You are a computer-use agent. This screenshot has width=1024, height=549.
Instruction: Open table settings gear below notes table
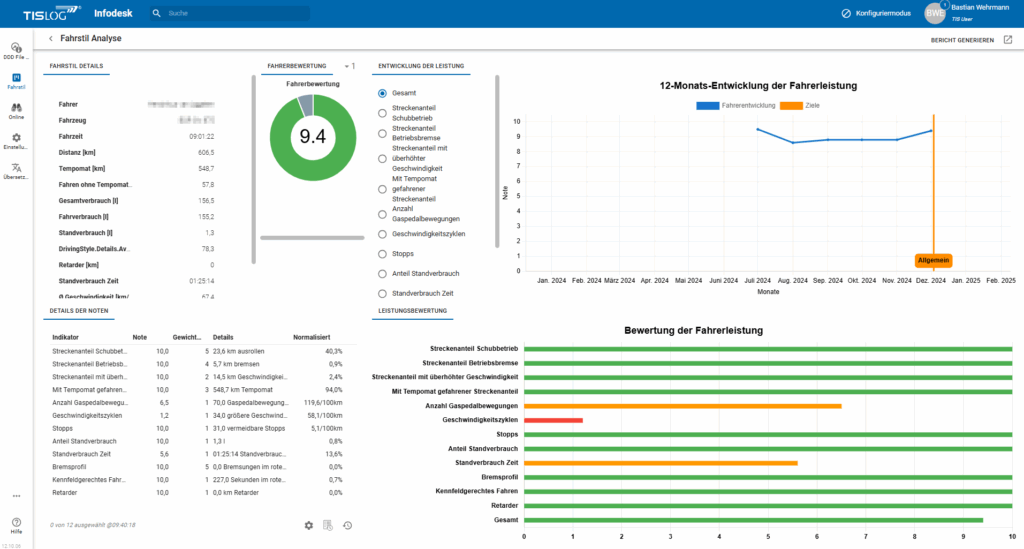coord(309,525)
